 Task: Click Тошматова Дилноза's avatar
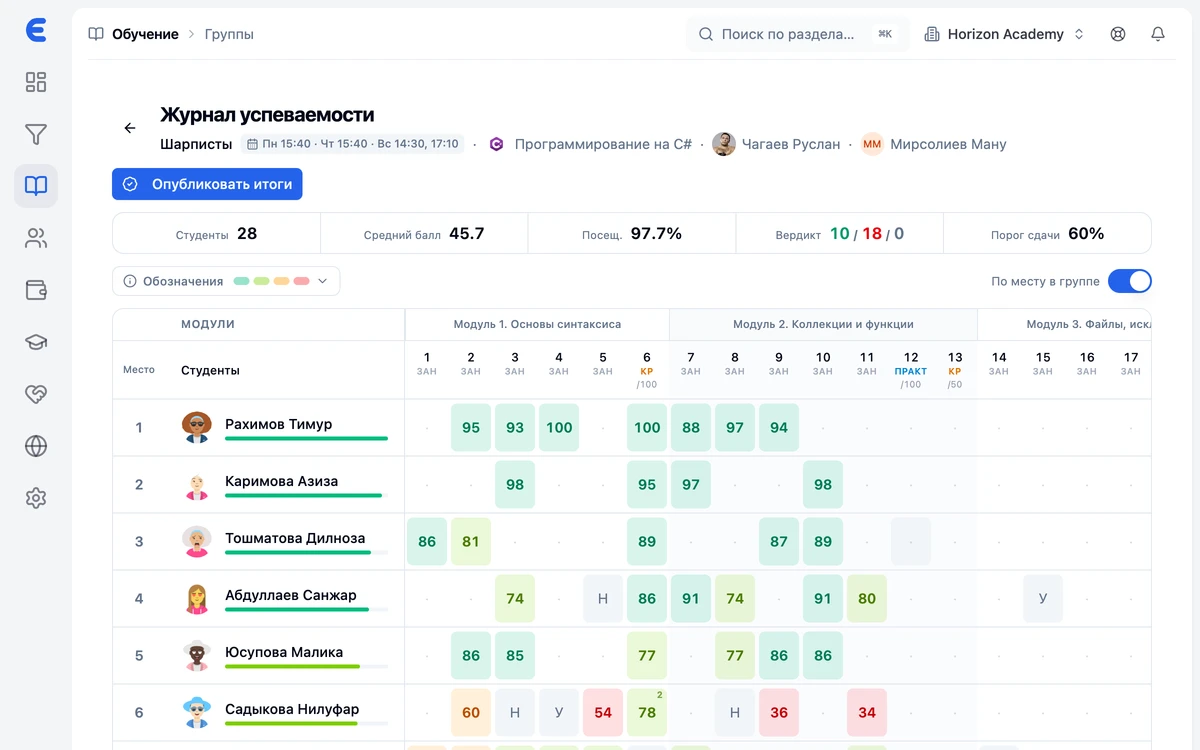pos(197,541)
